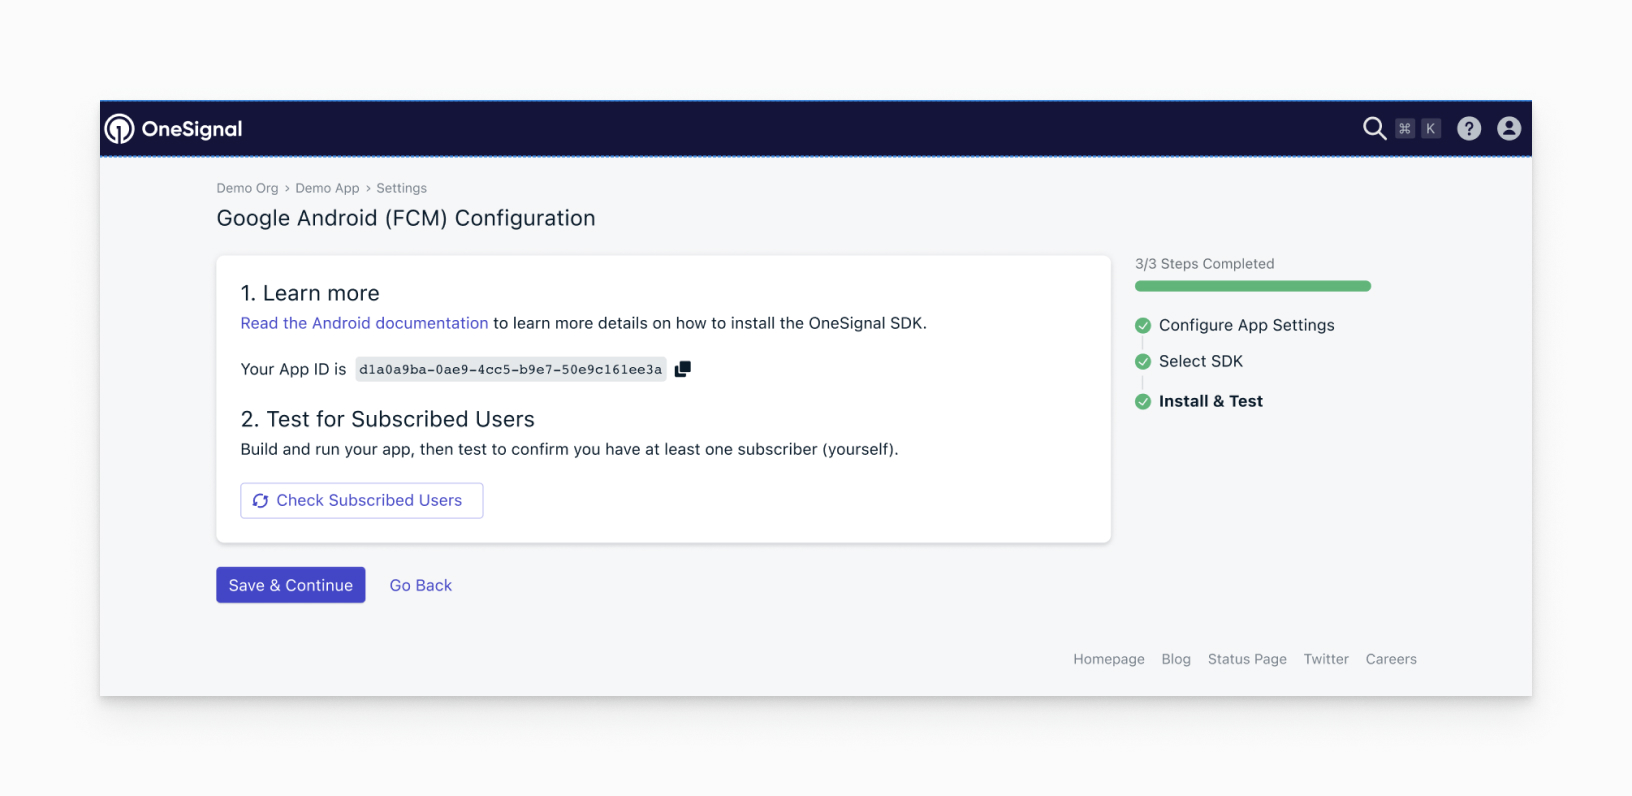Click Check Subscribed Users button
This screenshot has height=796, width=1632.
(x=362, y=500)
